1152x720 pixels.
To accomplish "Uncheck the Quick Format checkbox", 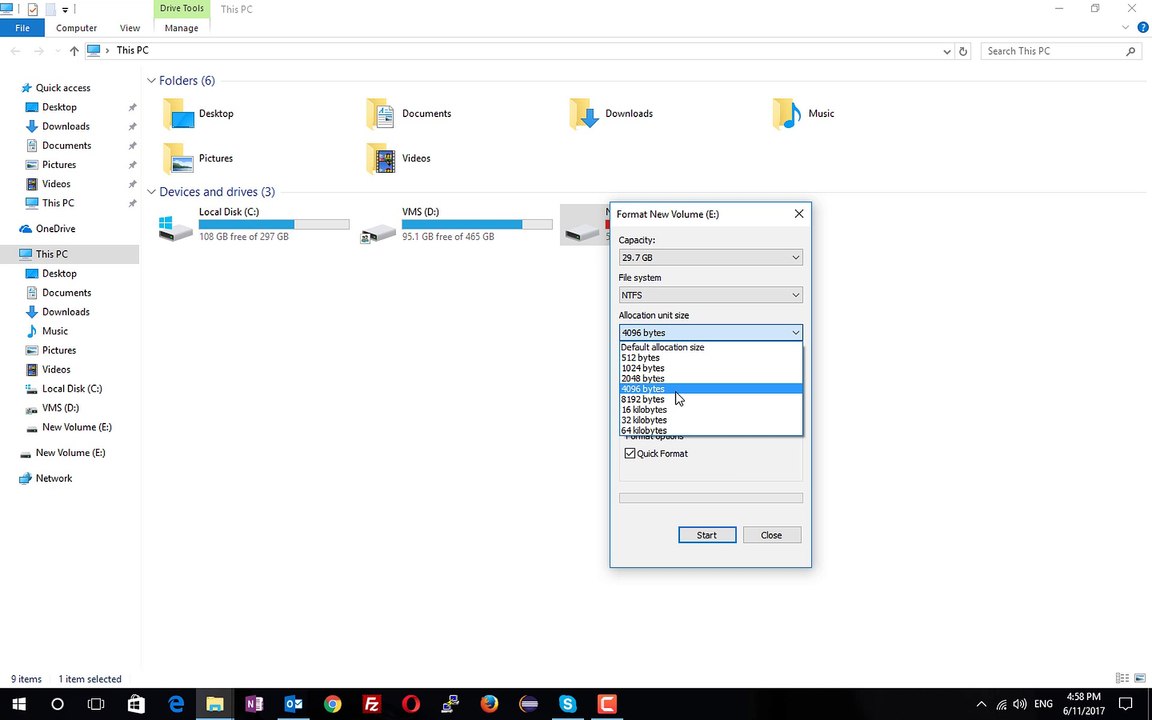I will [x=630, y=453].
